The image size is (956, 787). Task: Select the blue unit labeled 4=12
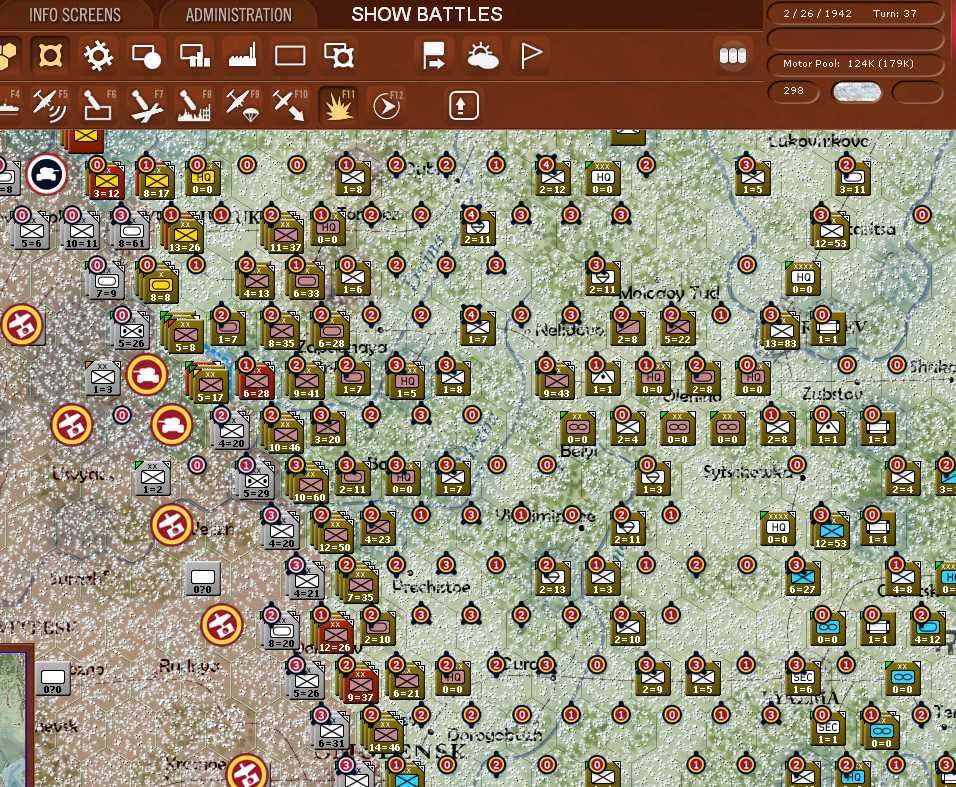[927, 628]
